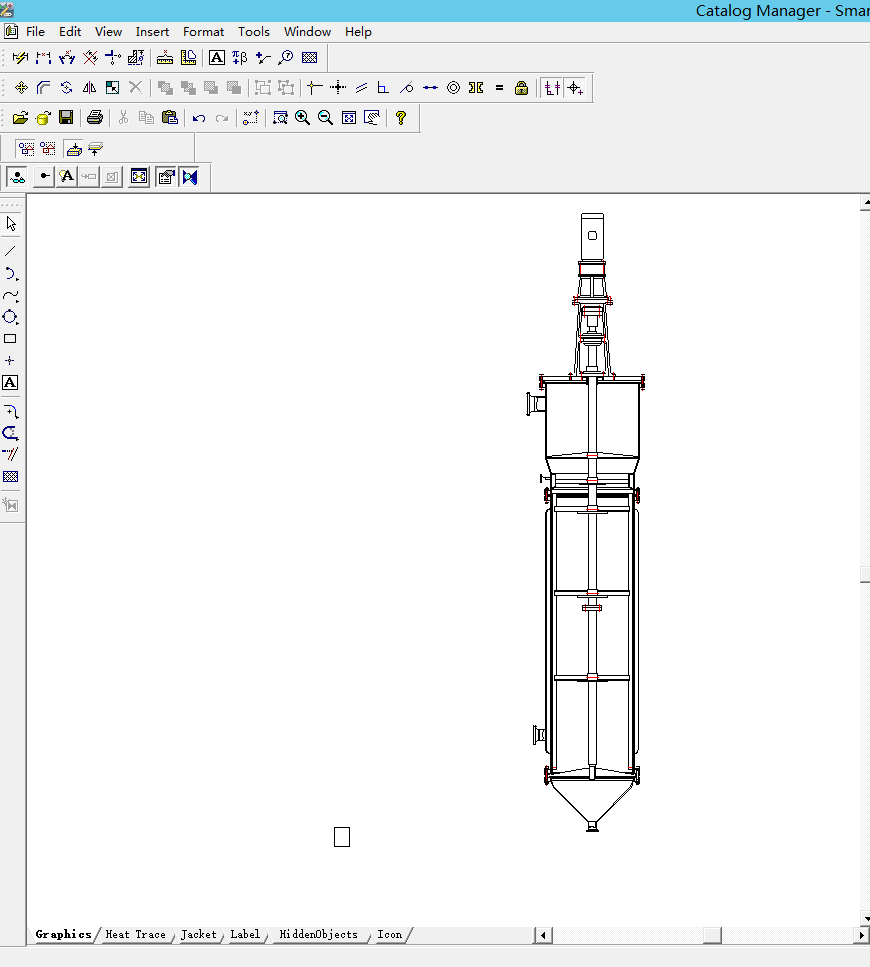Click the horizontal scrollbar left arrow
The height and width of the screenshot is (967, 870).
(x=543, y=935)
